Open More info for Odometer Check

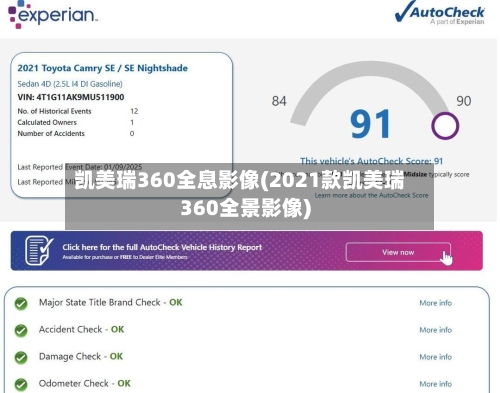click(435, 384)
